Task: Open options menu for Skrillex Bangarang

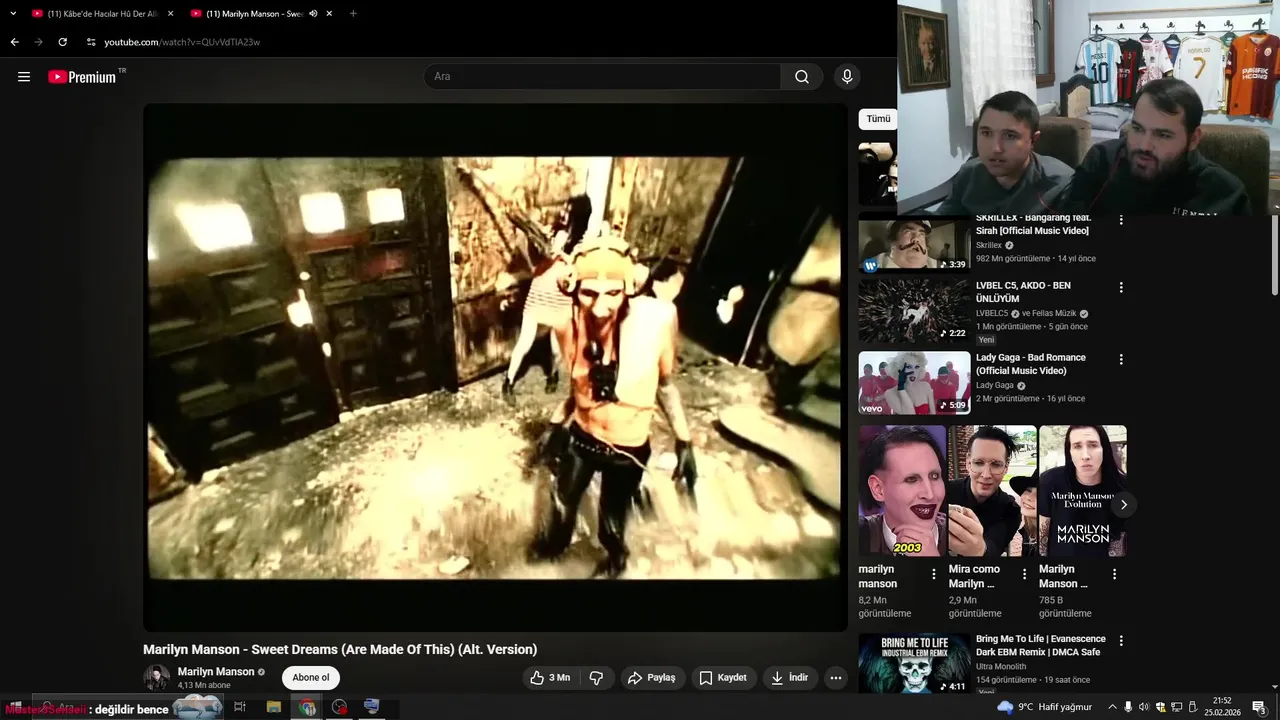Action: tap(1121, 219)
